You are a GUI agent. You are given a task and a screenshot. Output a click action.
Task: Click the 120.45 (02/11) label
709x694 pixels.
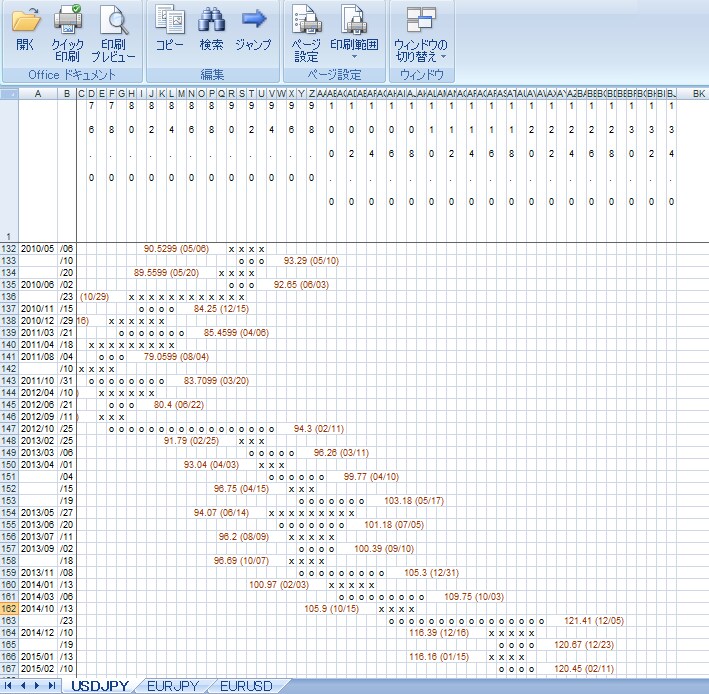pos(584,669)
